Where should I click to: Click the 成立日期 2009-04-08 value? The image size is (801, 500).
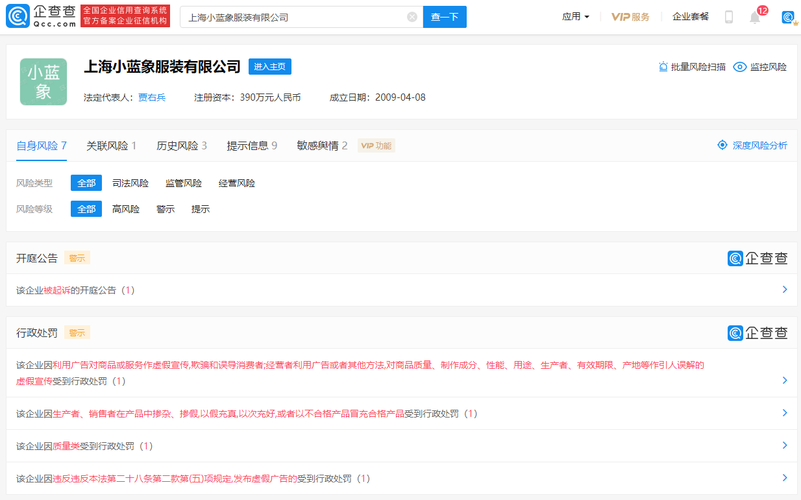pyautogui.click(x=400, y=98)
